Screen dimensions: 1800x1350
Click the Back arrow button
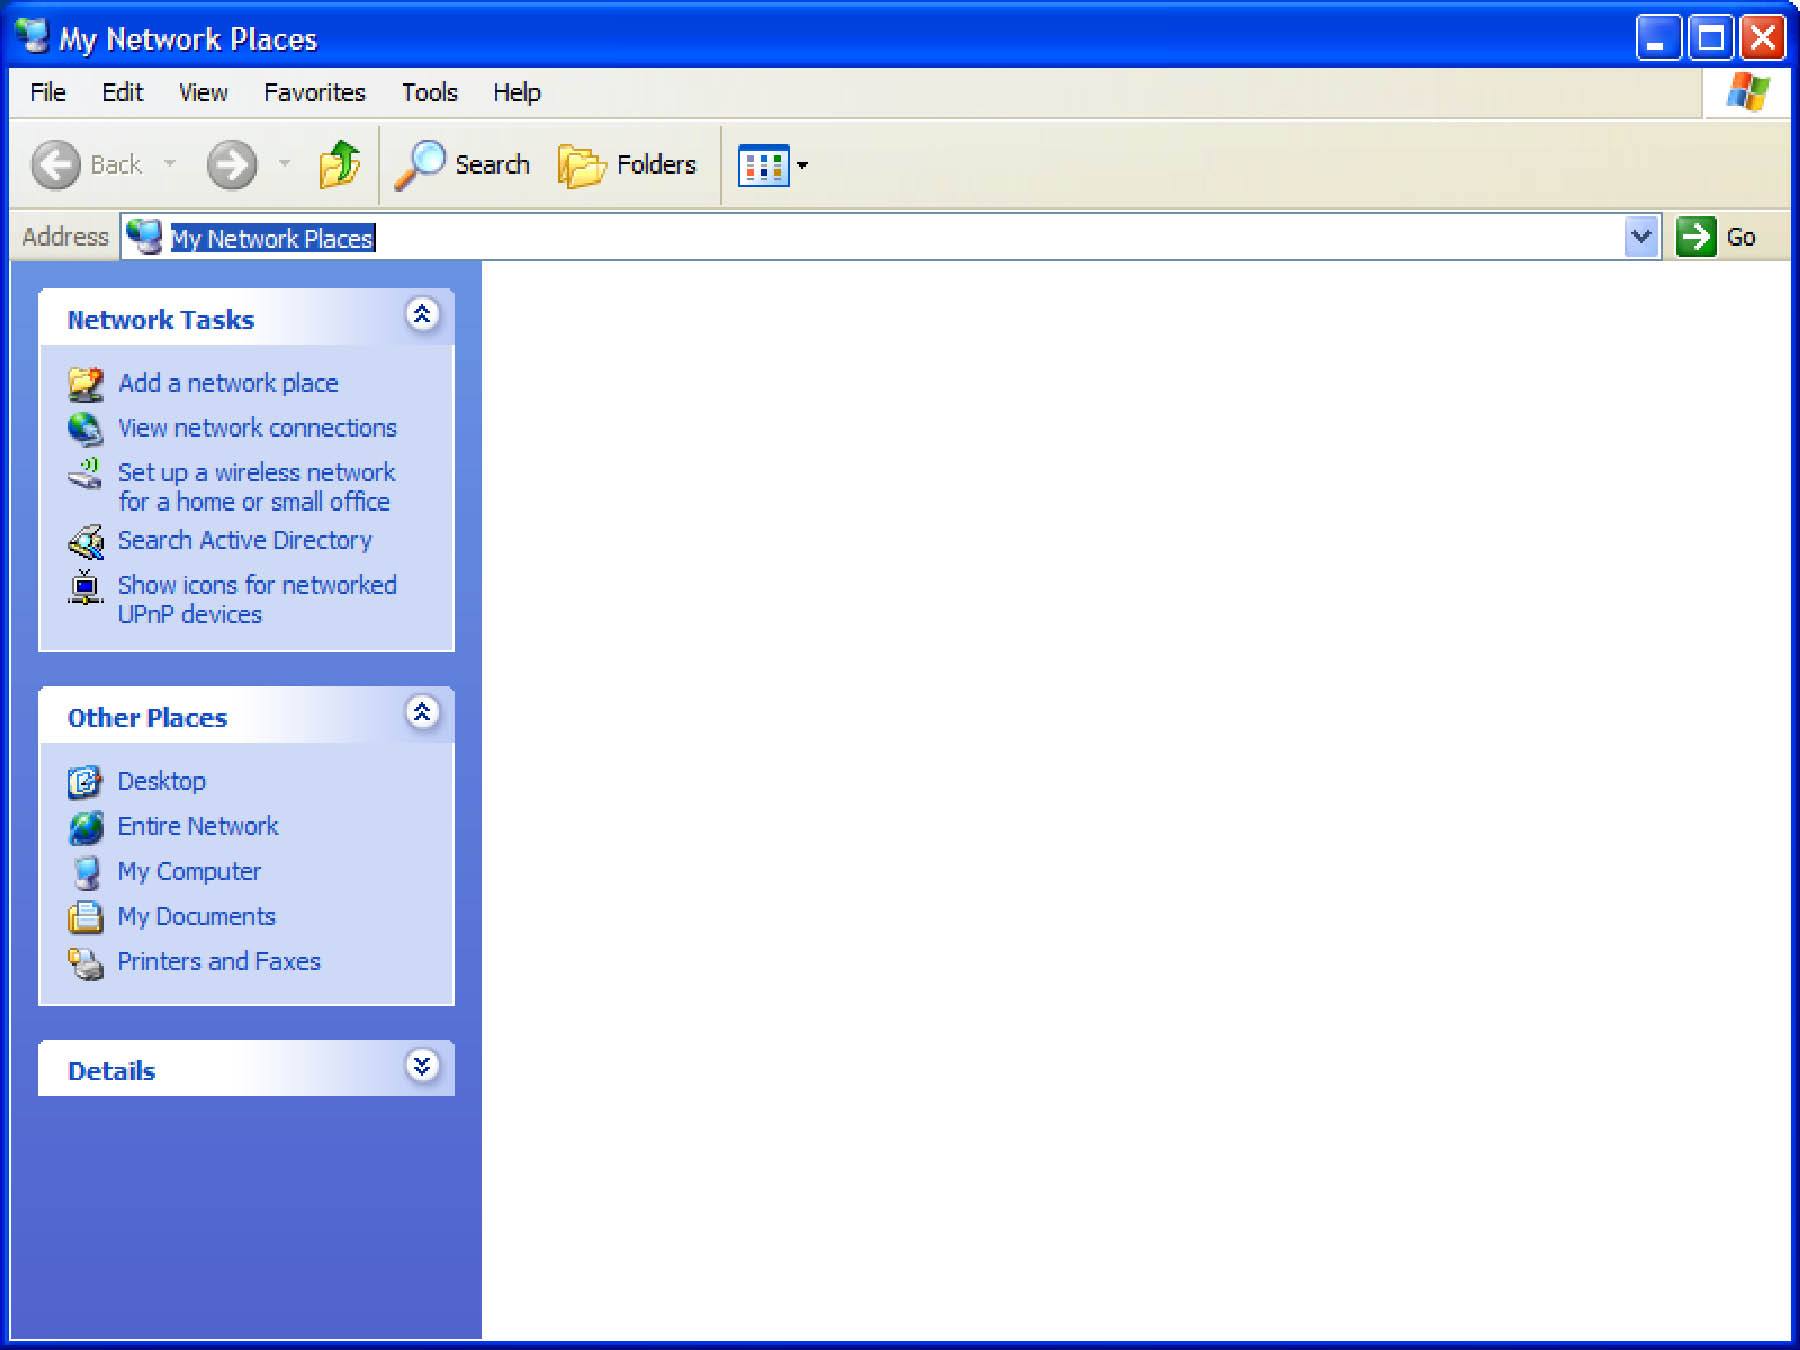(55, 164)
